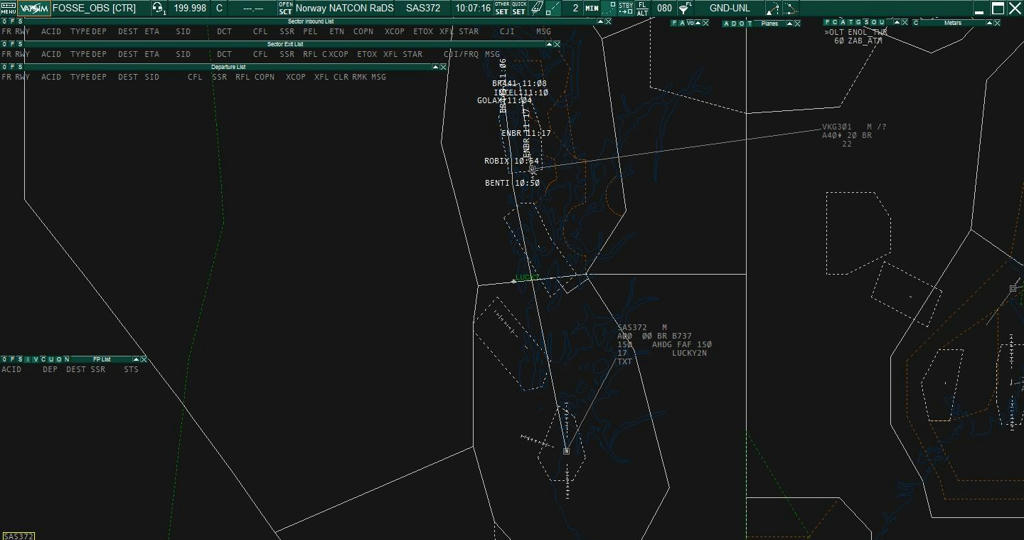Close the Planes list panel
This screenshot has width=1024, height=540.
[x=799, y=22]
